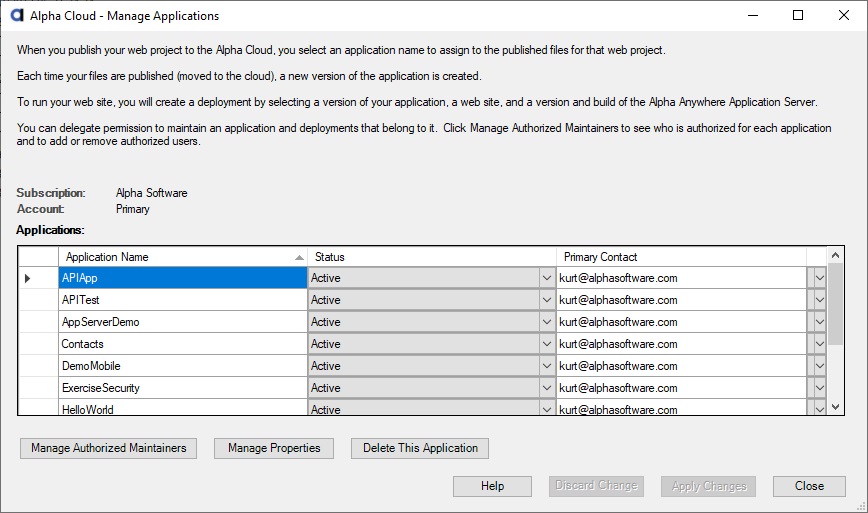
Task: Open Status dropdown for APIApp row
Action: click(x=547, y=278)
